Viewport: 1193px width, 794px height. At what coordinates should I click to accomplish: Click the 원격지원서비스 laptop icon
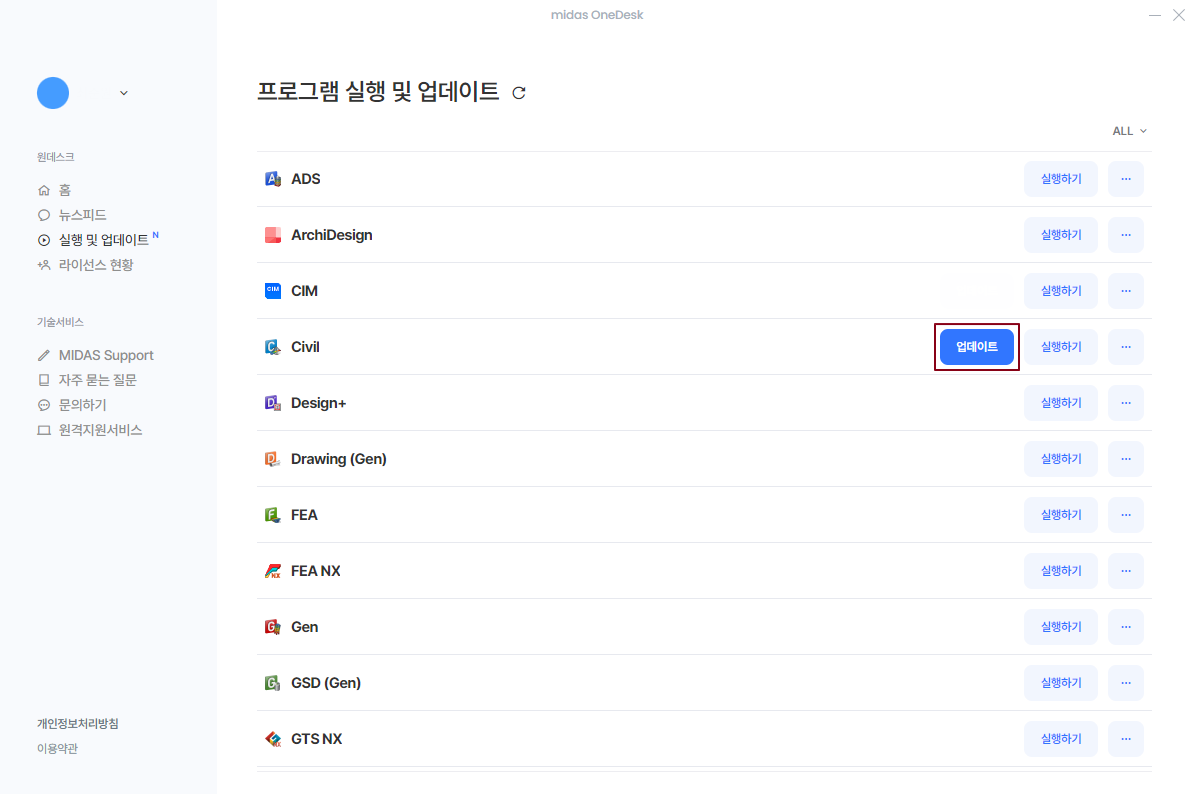pyautogui.click(x=44, y=430)
